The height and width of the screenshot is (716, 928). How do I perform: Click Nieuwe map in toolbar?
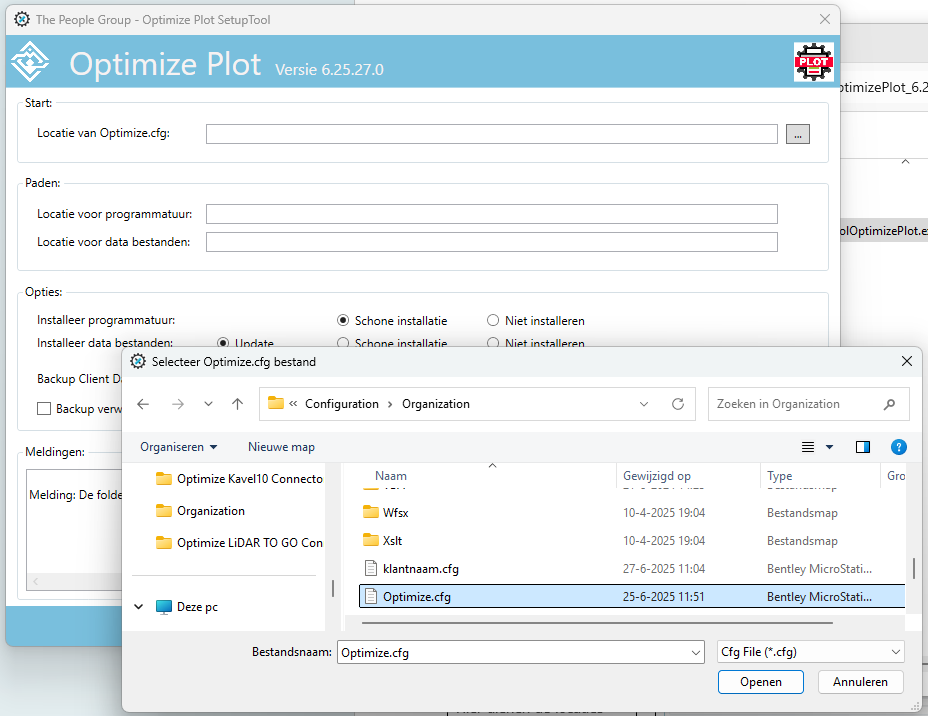(281, 447)
